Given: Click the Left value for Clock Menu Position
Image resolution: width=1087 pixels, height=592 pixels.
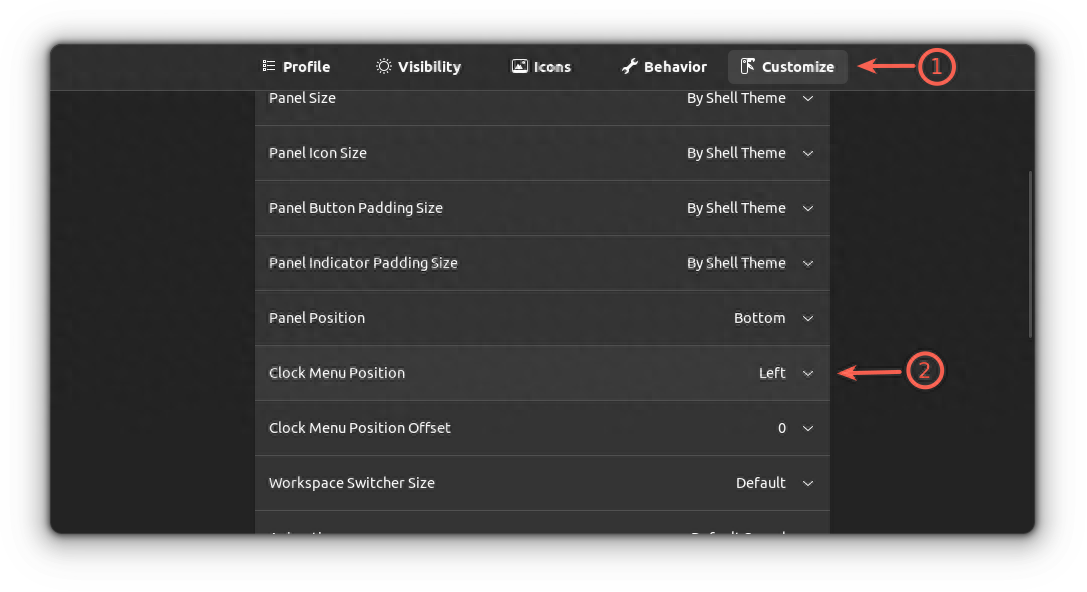Looking at the screenshot, I should [x=771, y=372].
